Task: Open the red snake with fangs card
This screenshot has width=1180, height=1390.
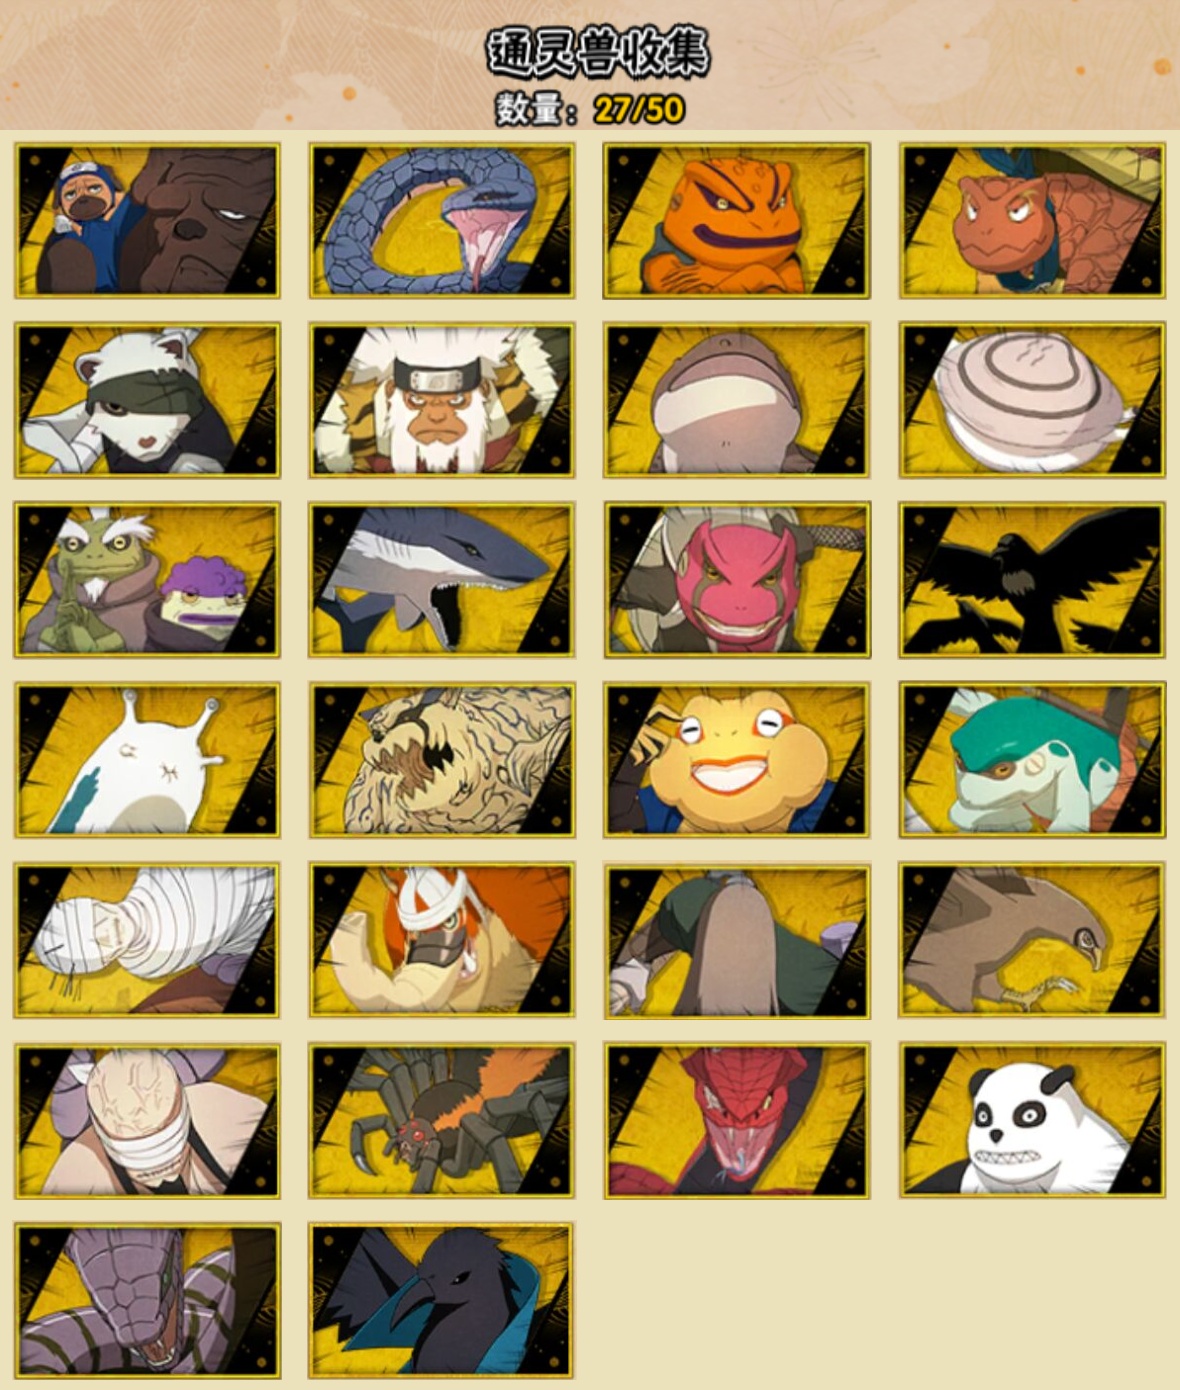Action: 737,1120
